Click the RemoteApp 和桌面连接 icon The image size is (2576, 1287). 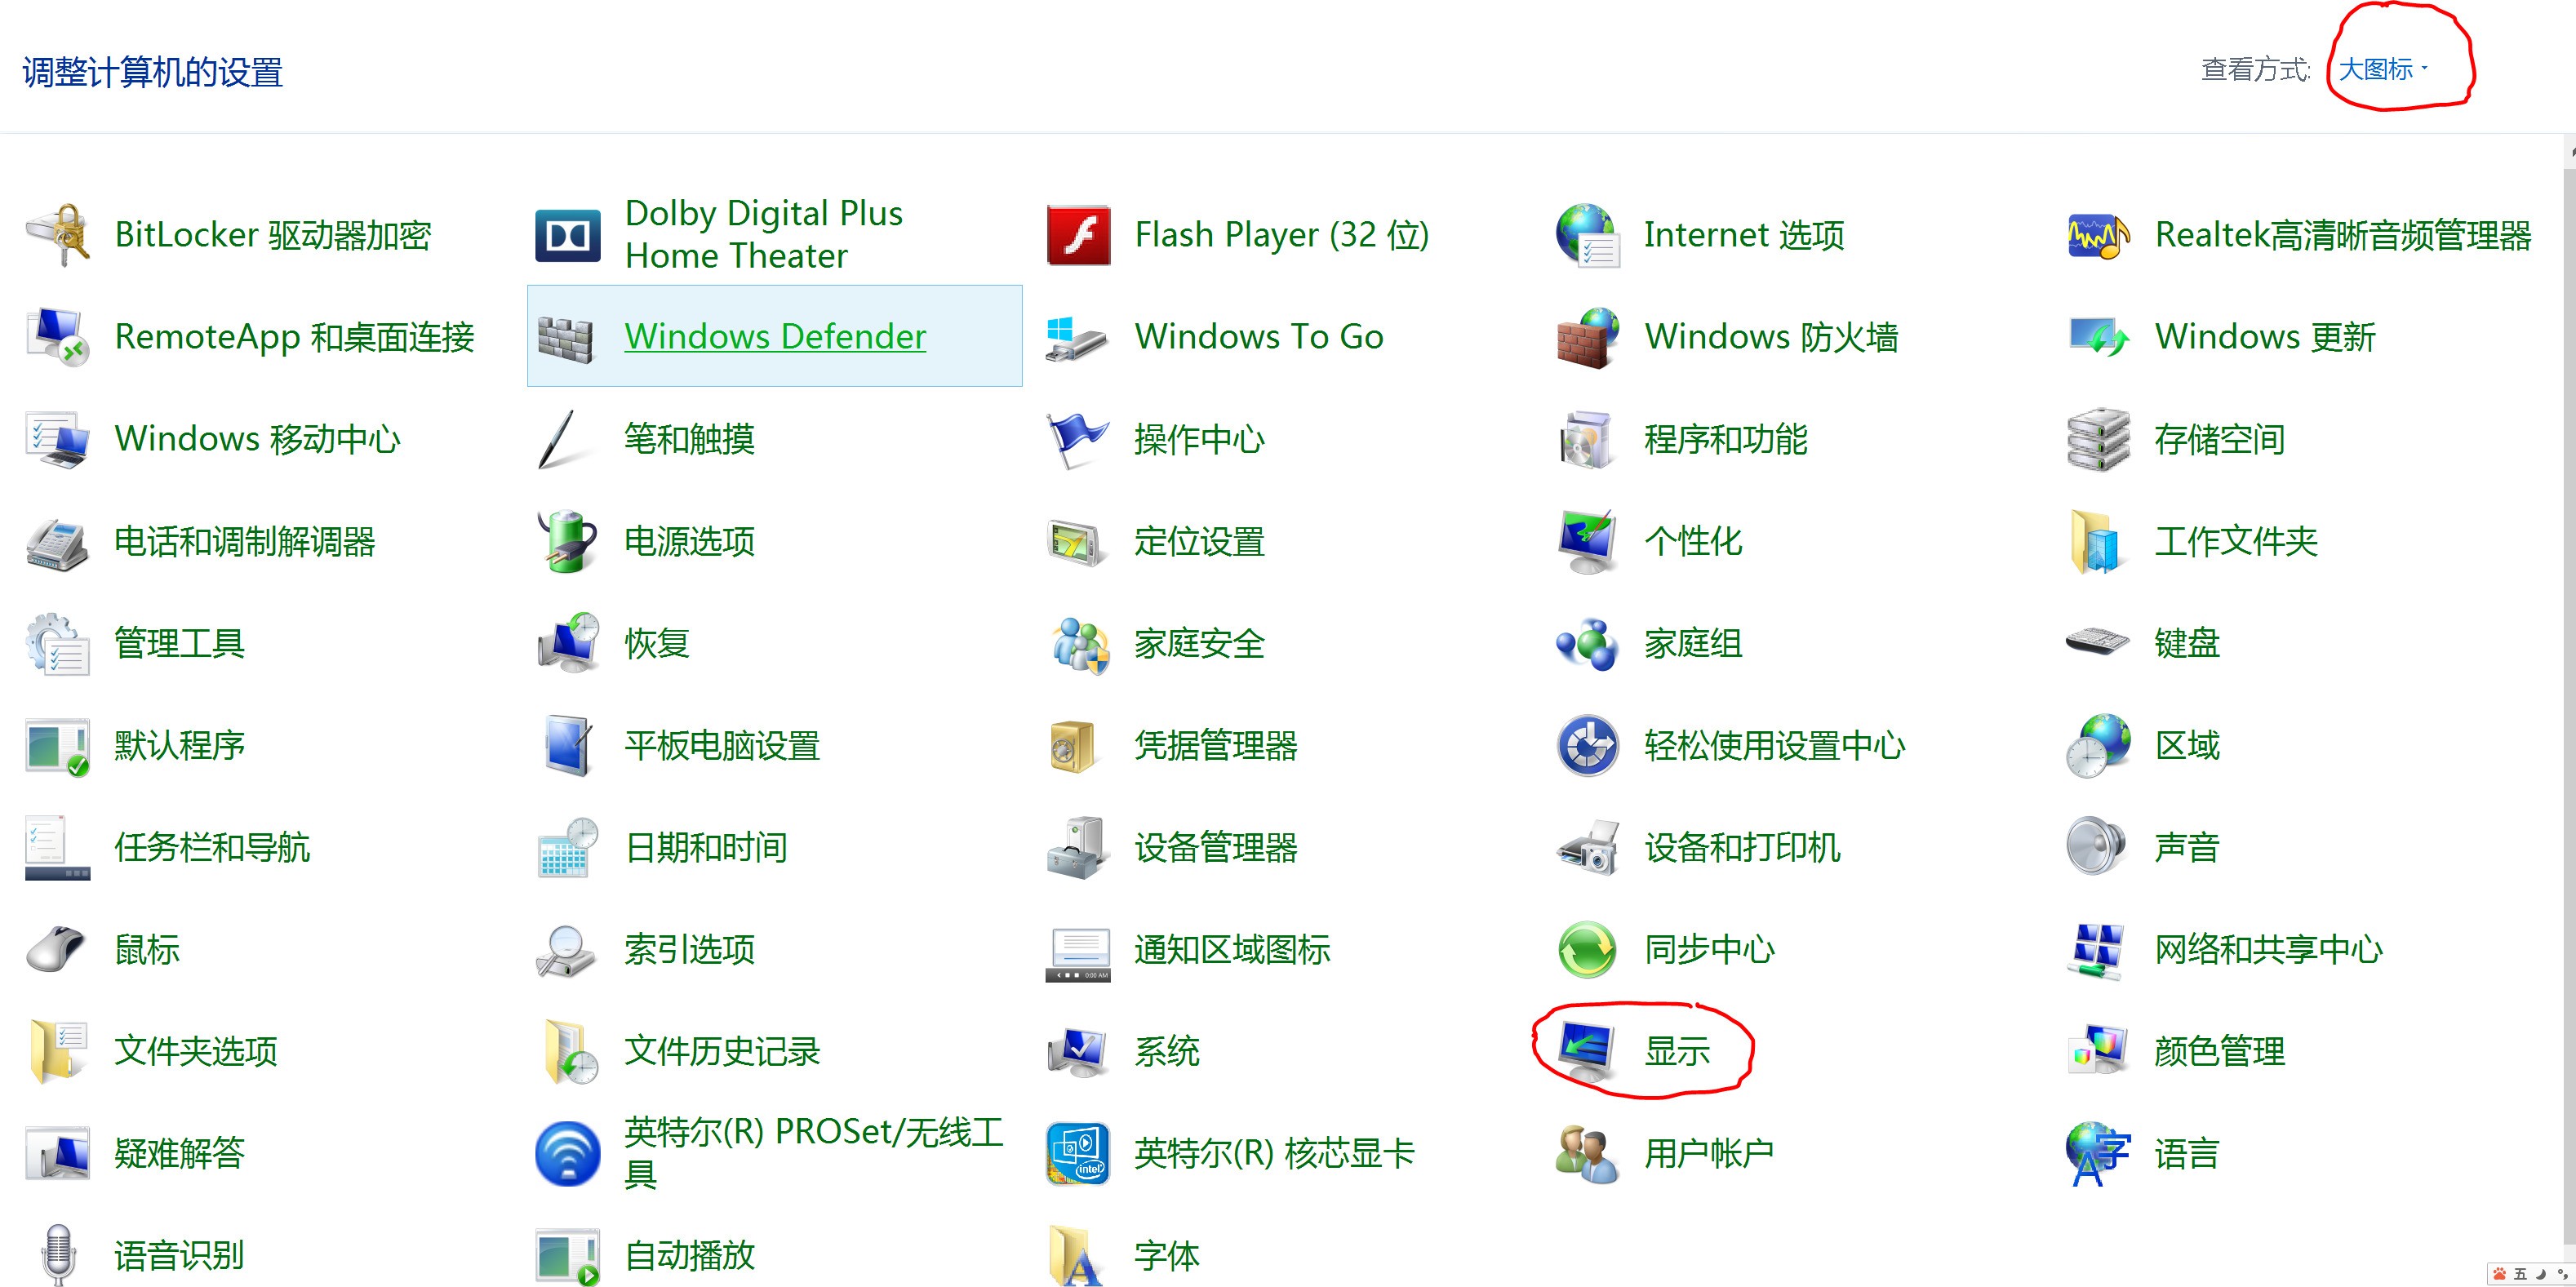click(57, 336)
